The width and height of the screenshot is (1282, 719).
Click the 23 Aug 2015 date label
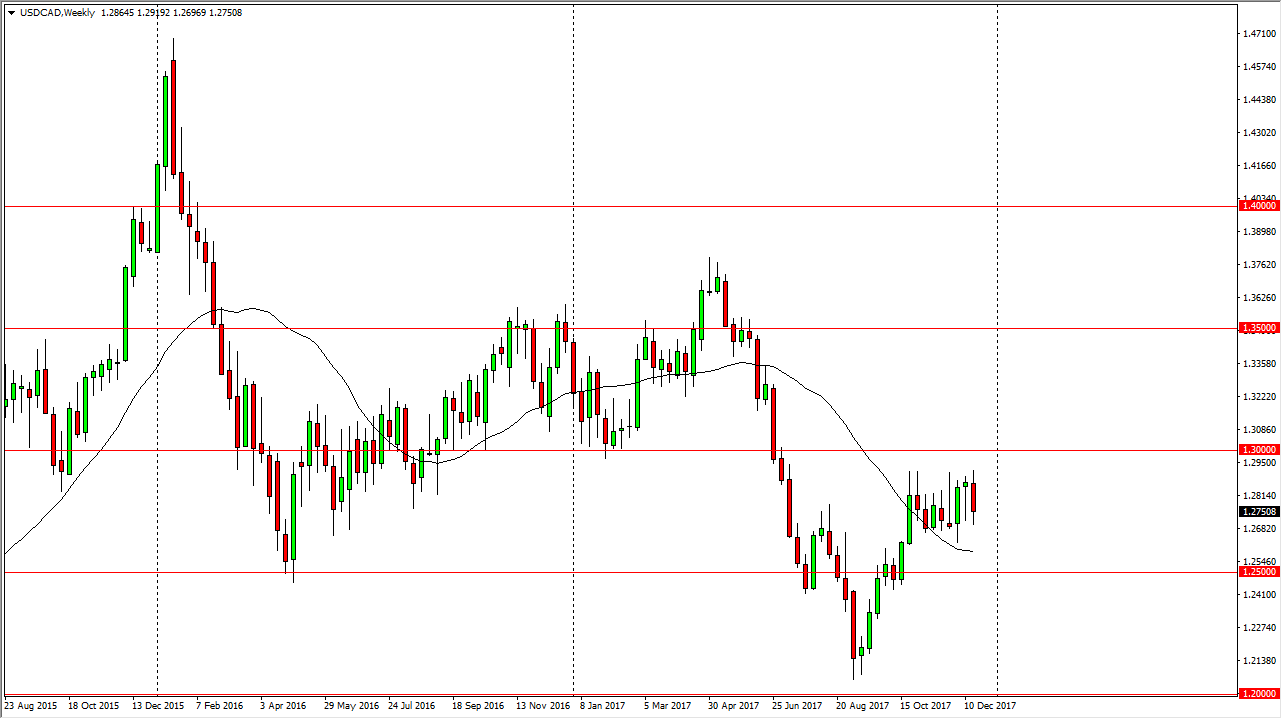tap(28, 706)
